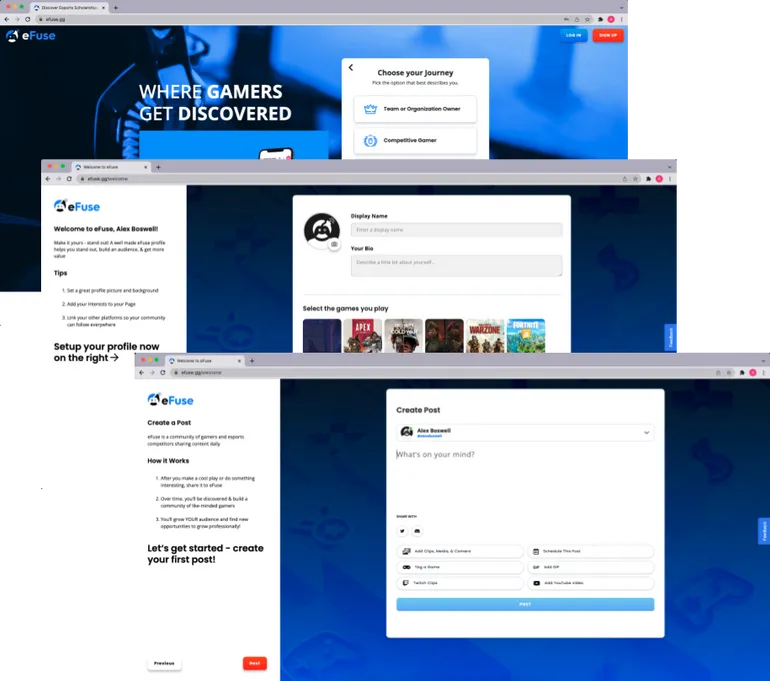Screen dimensions: 770x681
Task: Click Feedback tab in middle window
Action: tap(670, 337)
